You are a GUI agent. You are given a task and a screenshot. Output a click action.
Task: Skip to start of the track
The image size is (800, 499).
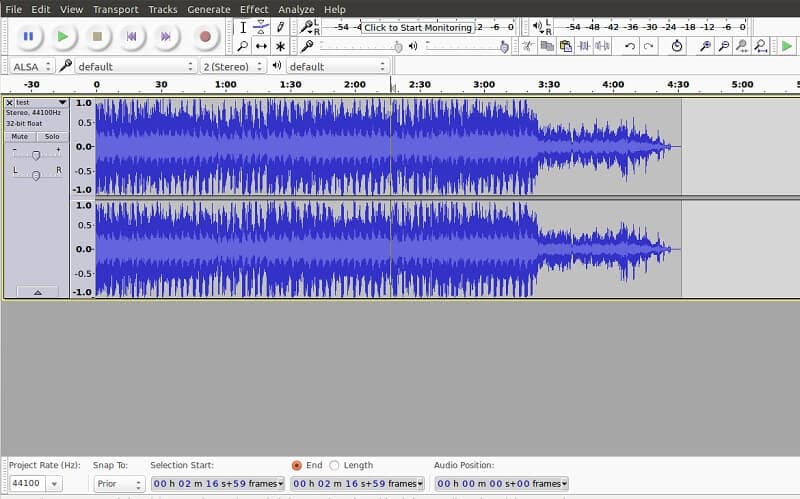[x=131, y=36]
